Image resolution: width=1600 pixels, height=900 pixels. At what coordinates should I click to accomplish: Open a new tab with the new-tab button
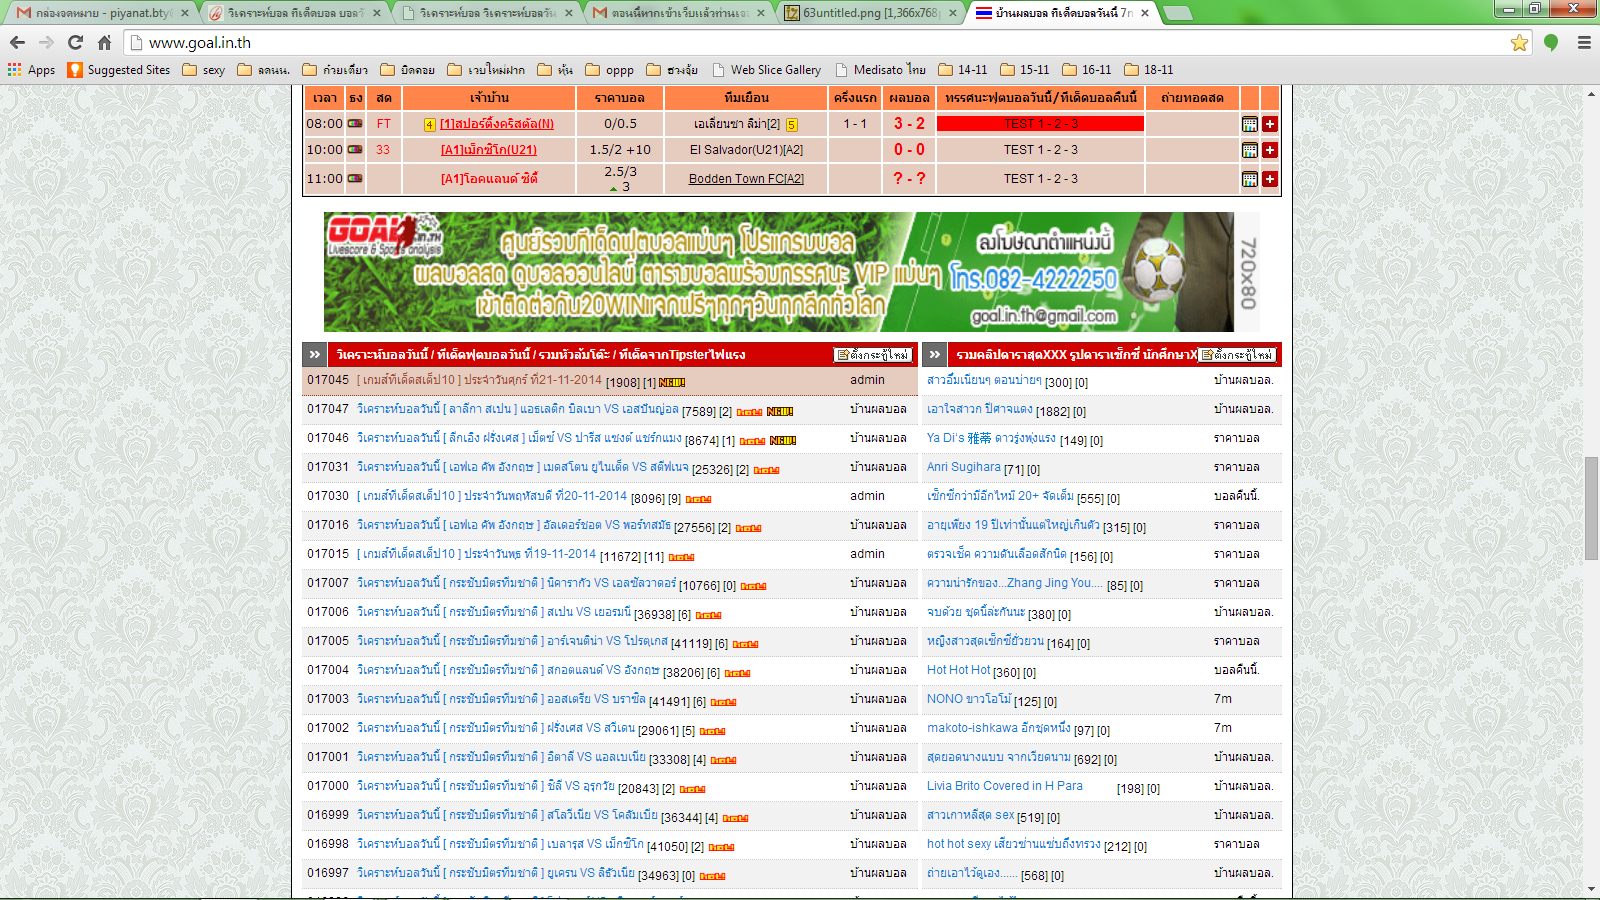point(1178,13)
